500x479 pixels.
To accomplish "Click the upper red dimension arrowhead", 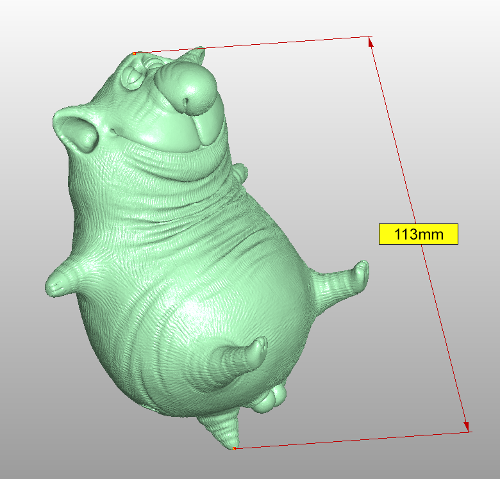I will (371, 42).
